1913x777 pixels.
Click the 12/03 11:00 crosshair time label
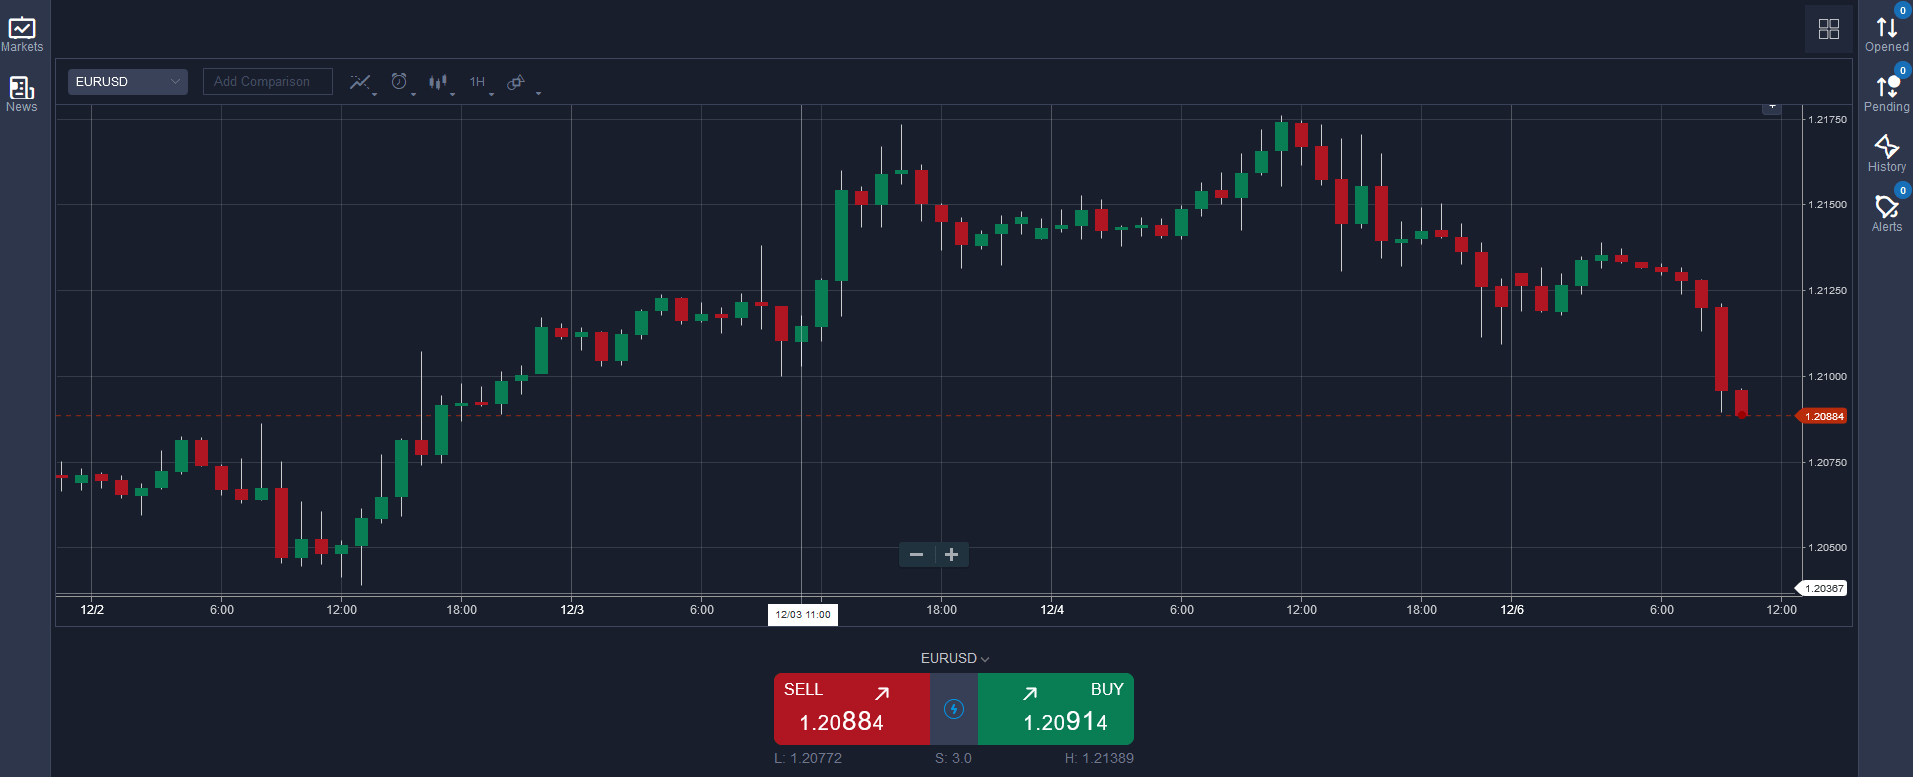click(803, 614)
